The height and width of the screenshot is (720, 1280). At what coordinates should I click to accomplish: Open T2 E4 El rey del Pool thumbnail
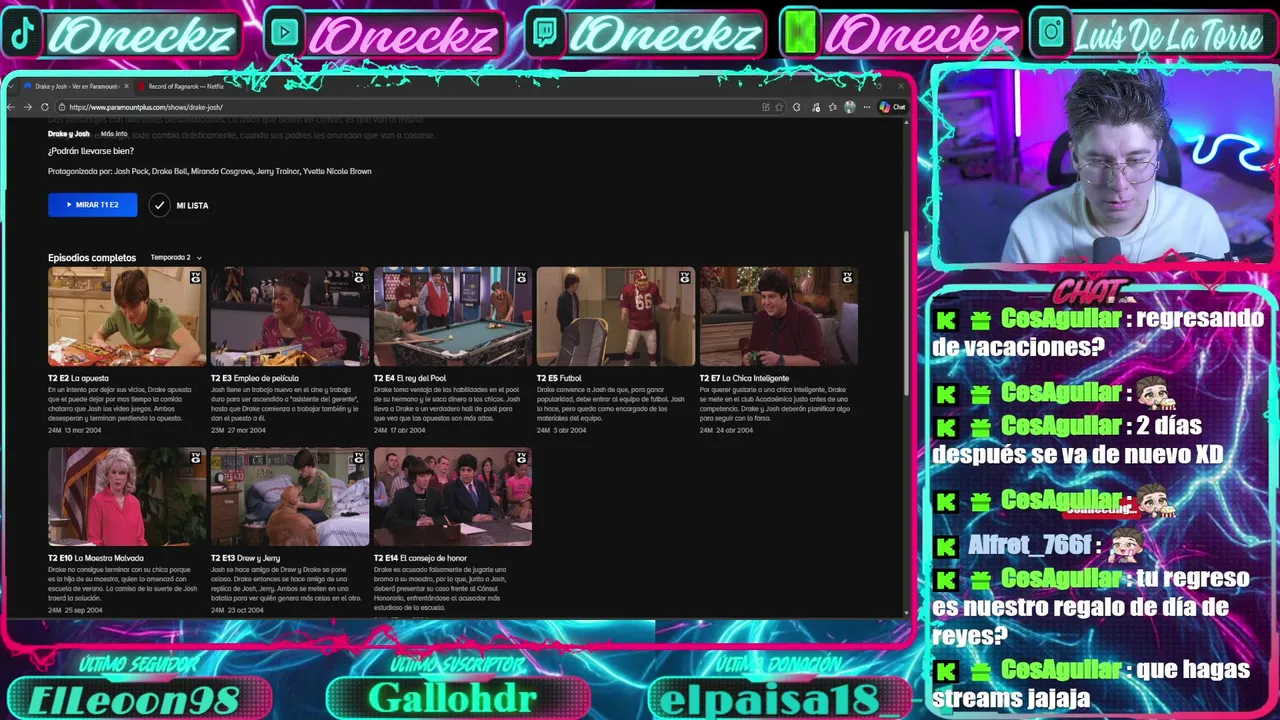[453, 316]
